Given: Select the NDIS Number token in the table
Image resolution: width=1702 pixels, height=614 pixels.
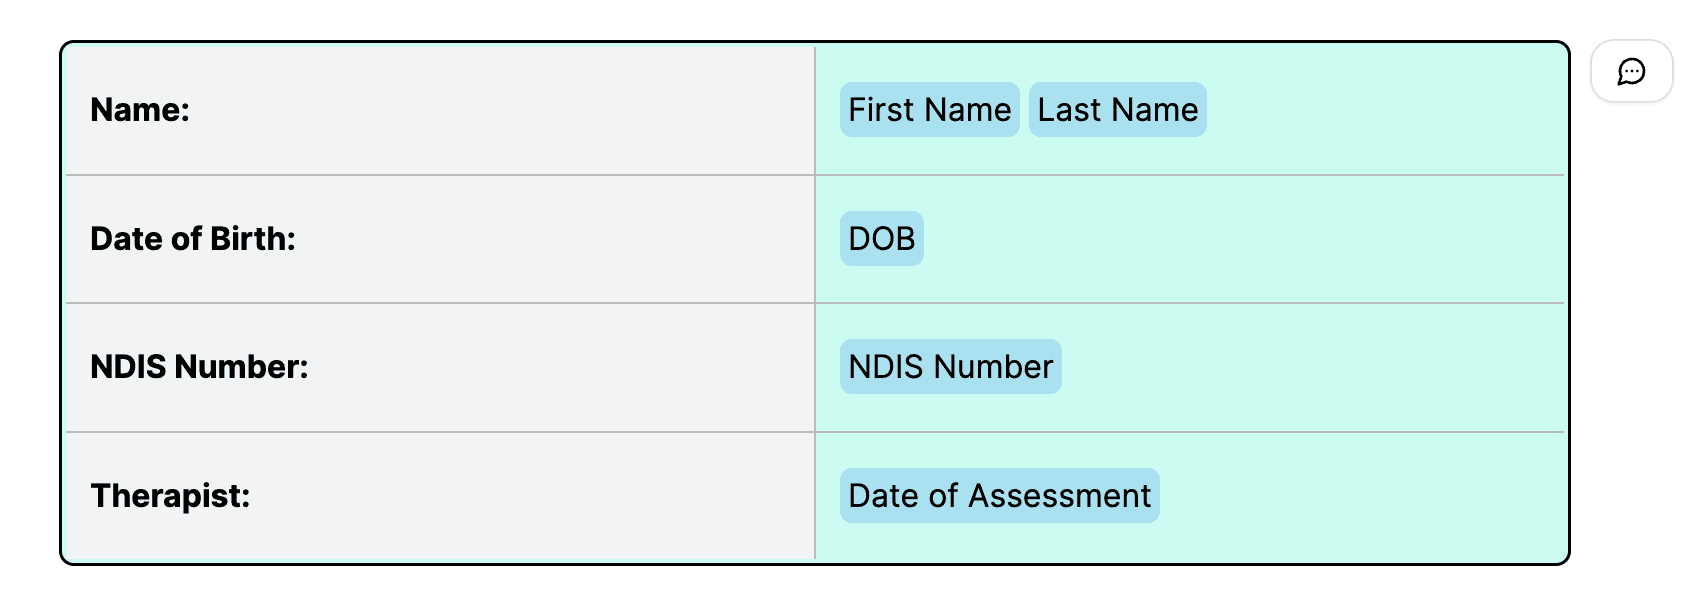Looking at the screenshot, I should 950,366.
